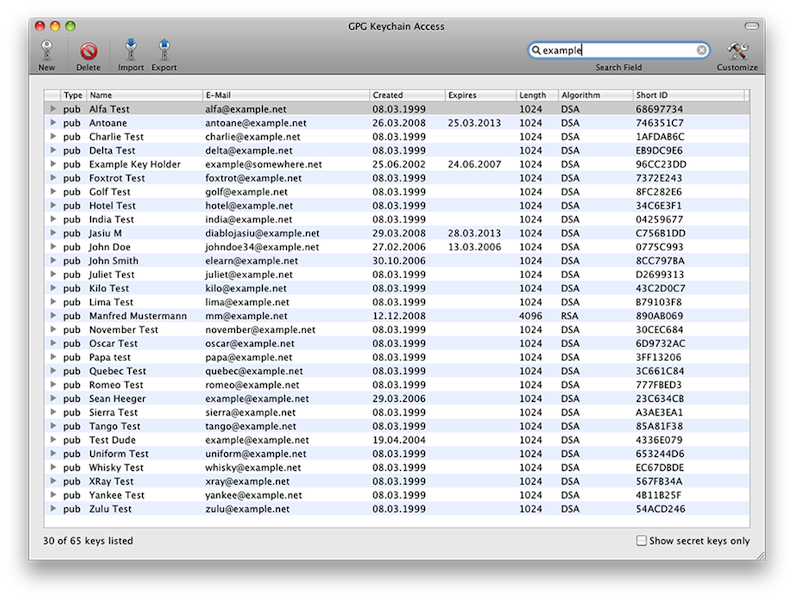The height and width of the screenshot is (600, 794).
Task: Click the Export keys toolbar icon
Action: [164, 50]
